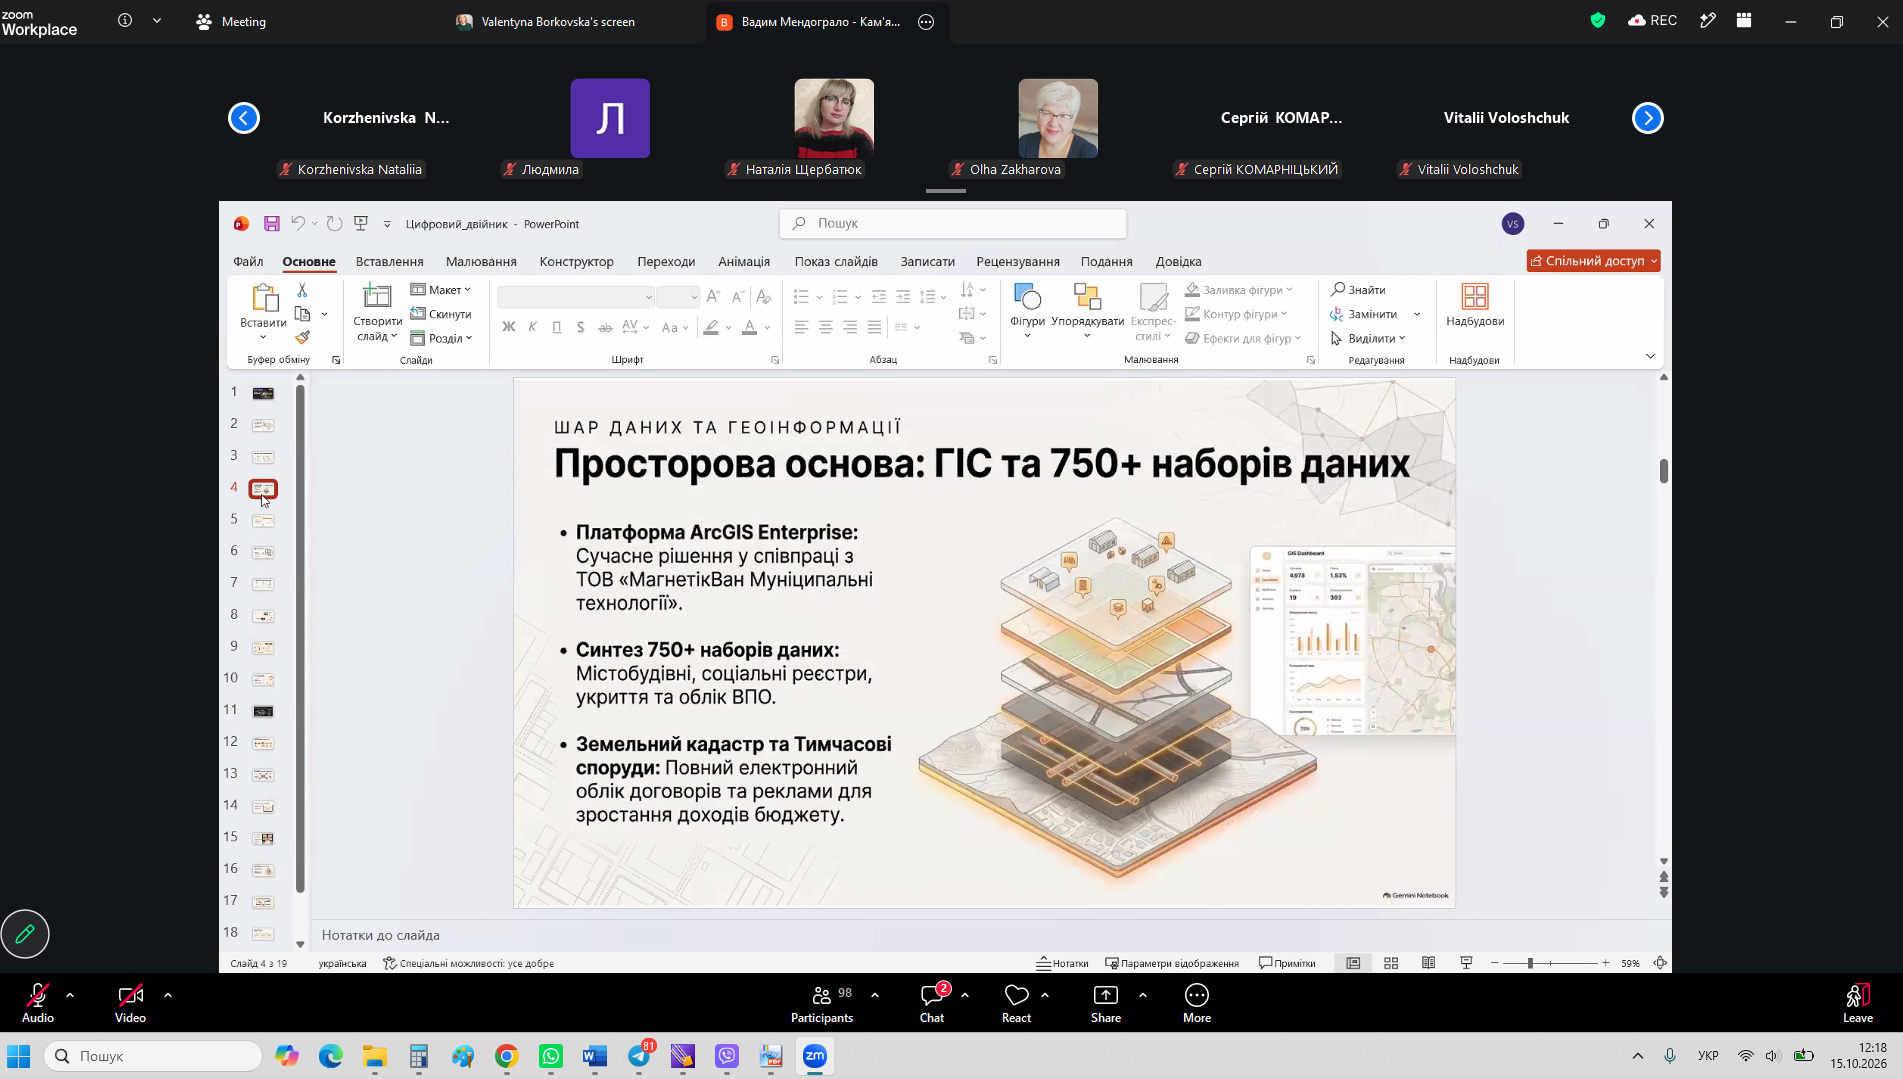Expand participants options caret
Image resolution: width=1903 pixels, height=1079 pixels.
coord(875,995)
